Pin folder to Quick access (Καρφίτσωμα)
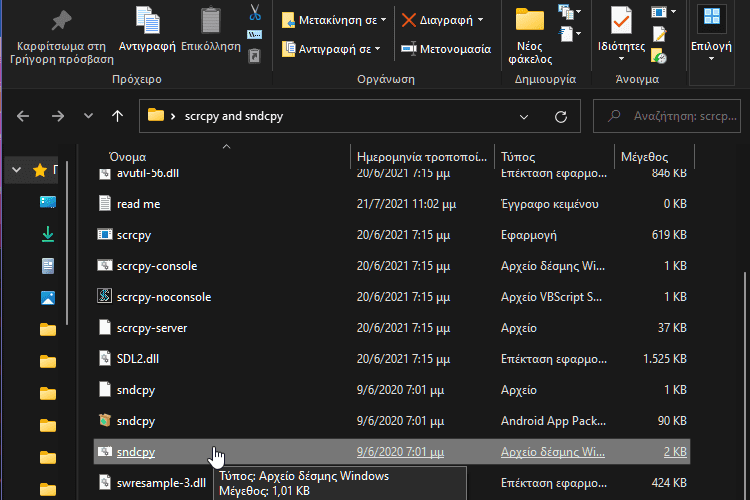The image size is (750, 500). click(x=62, y=36)
